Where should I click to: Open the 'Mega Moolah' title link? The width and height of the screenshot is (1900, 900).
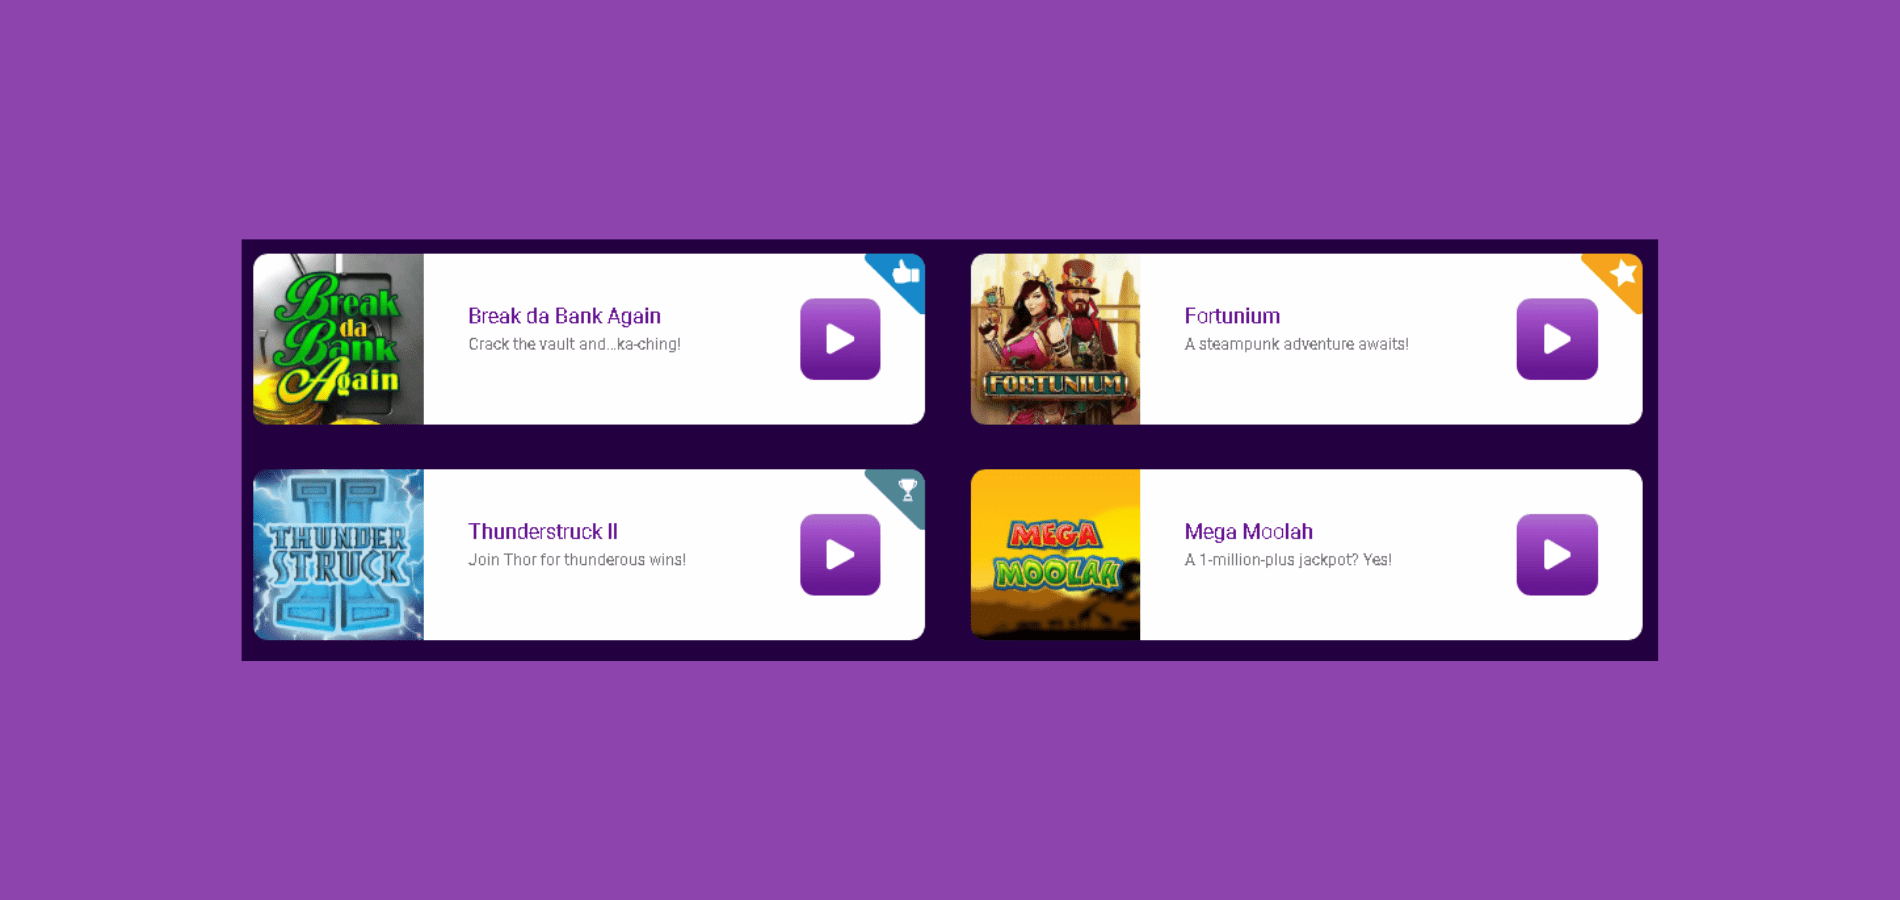(1248, 532)
